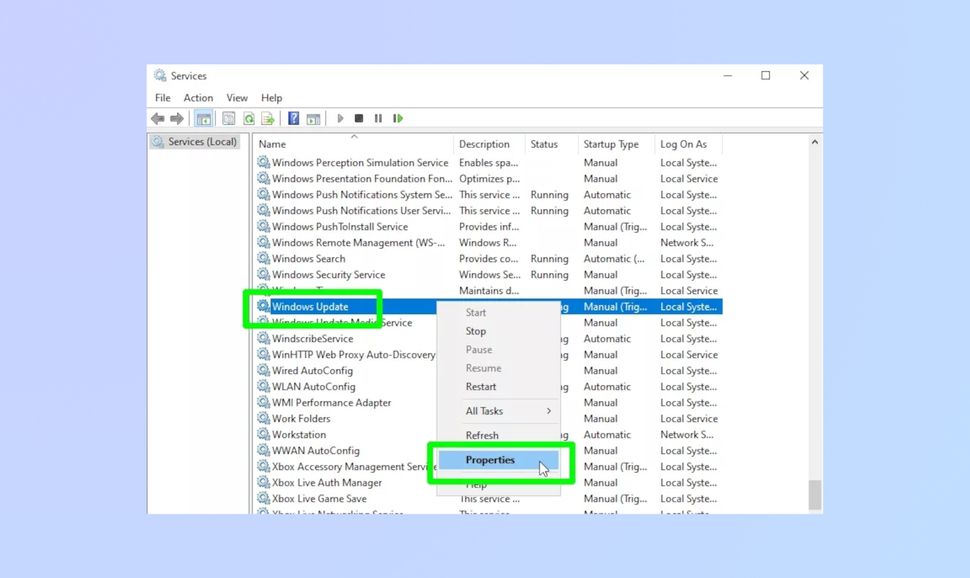Start the service with the play icon
This screenshot has height=578, width=970.
[340, 118]
